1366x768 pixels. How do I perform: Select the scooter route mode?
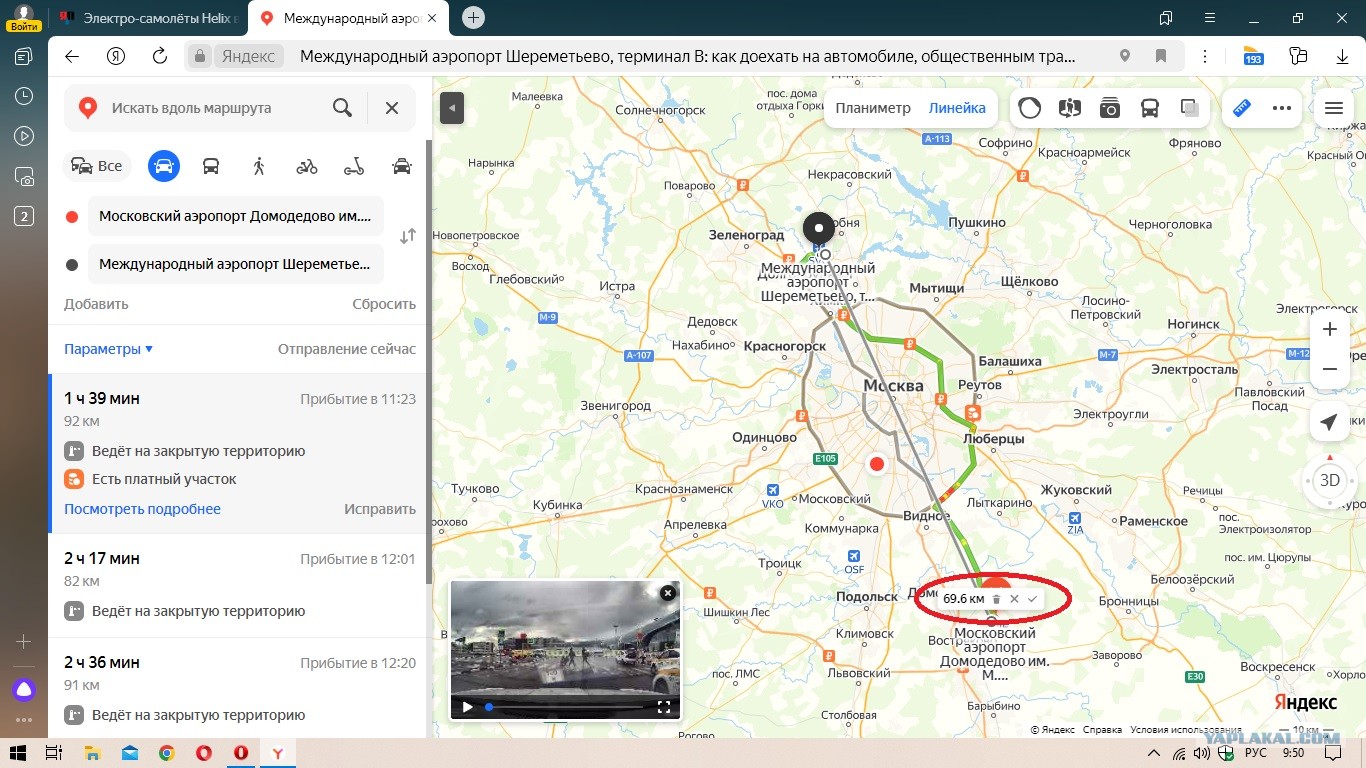[354, 166]
